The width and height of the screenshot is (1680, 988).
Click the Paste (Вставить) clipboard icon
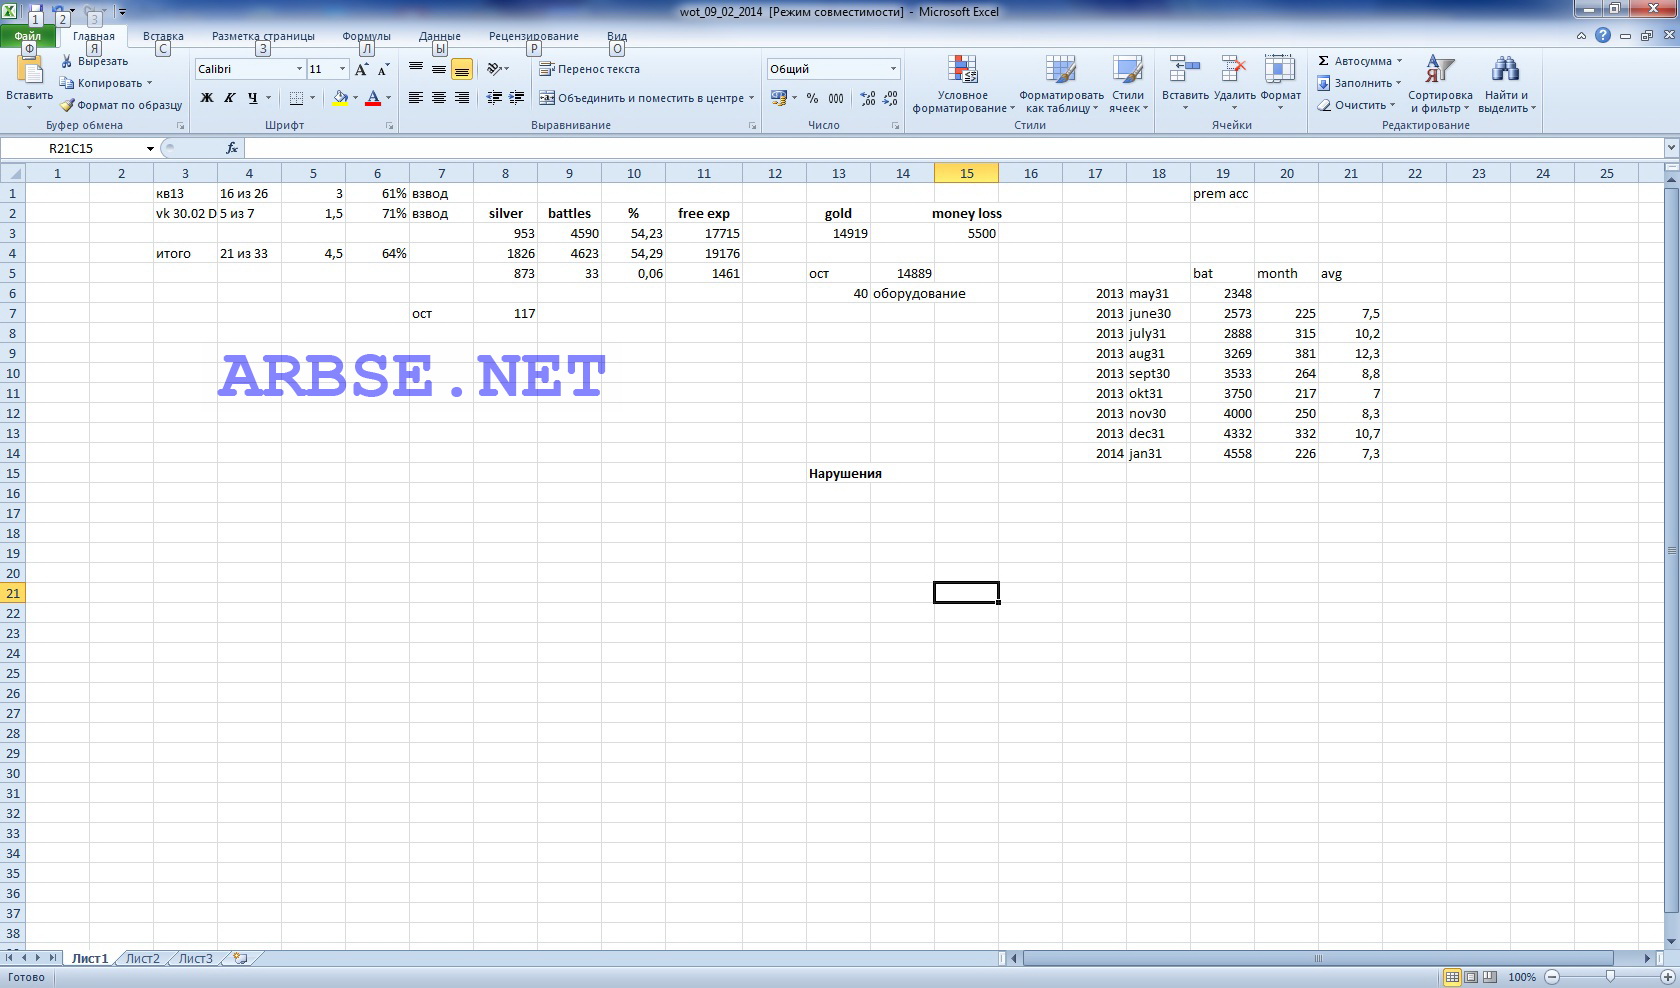(30, 72)
